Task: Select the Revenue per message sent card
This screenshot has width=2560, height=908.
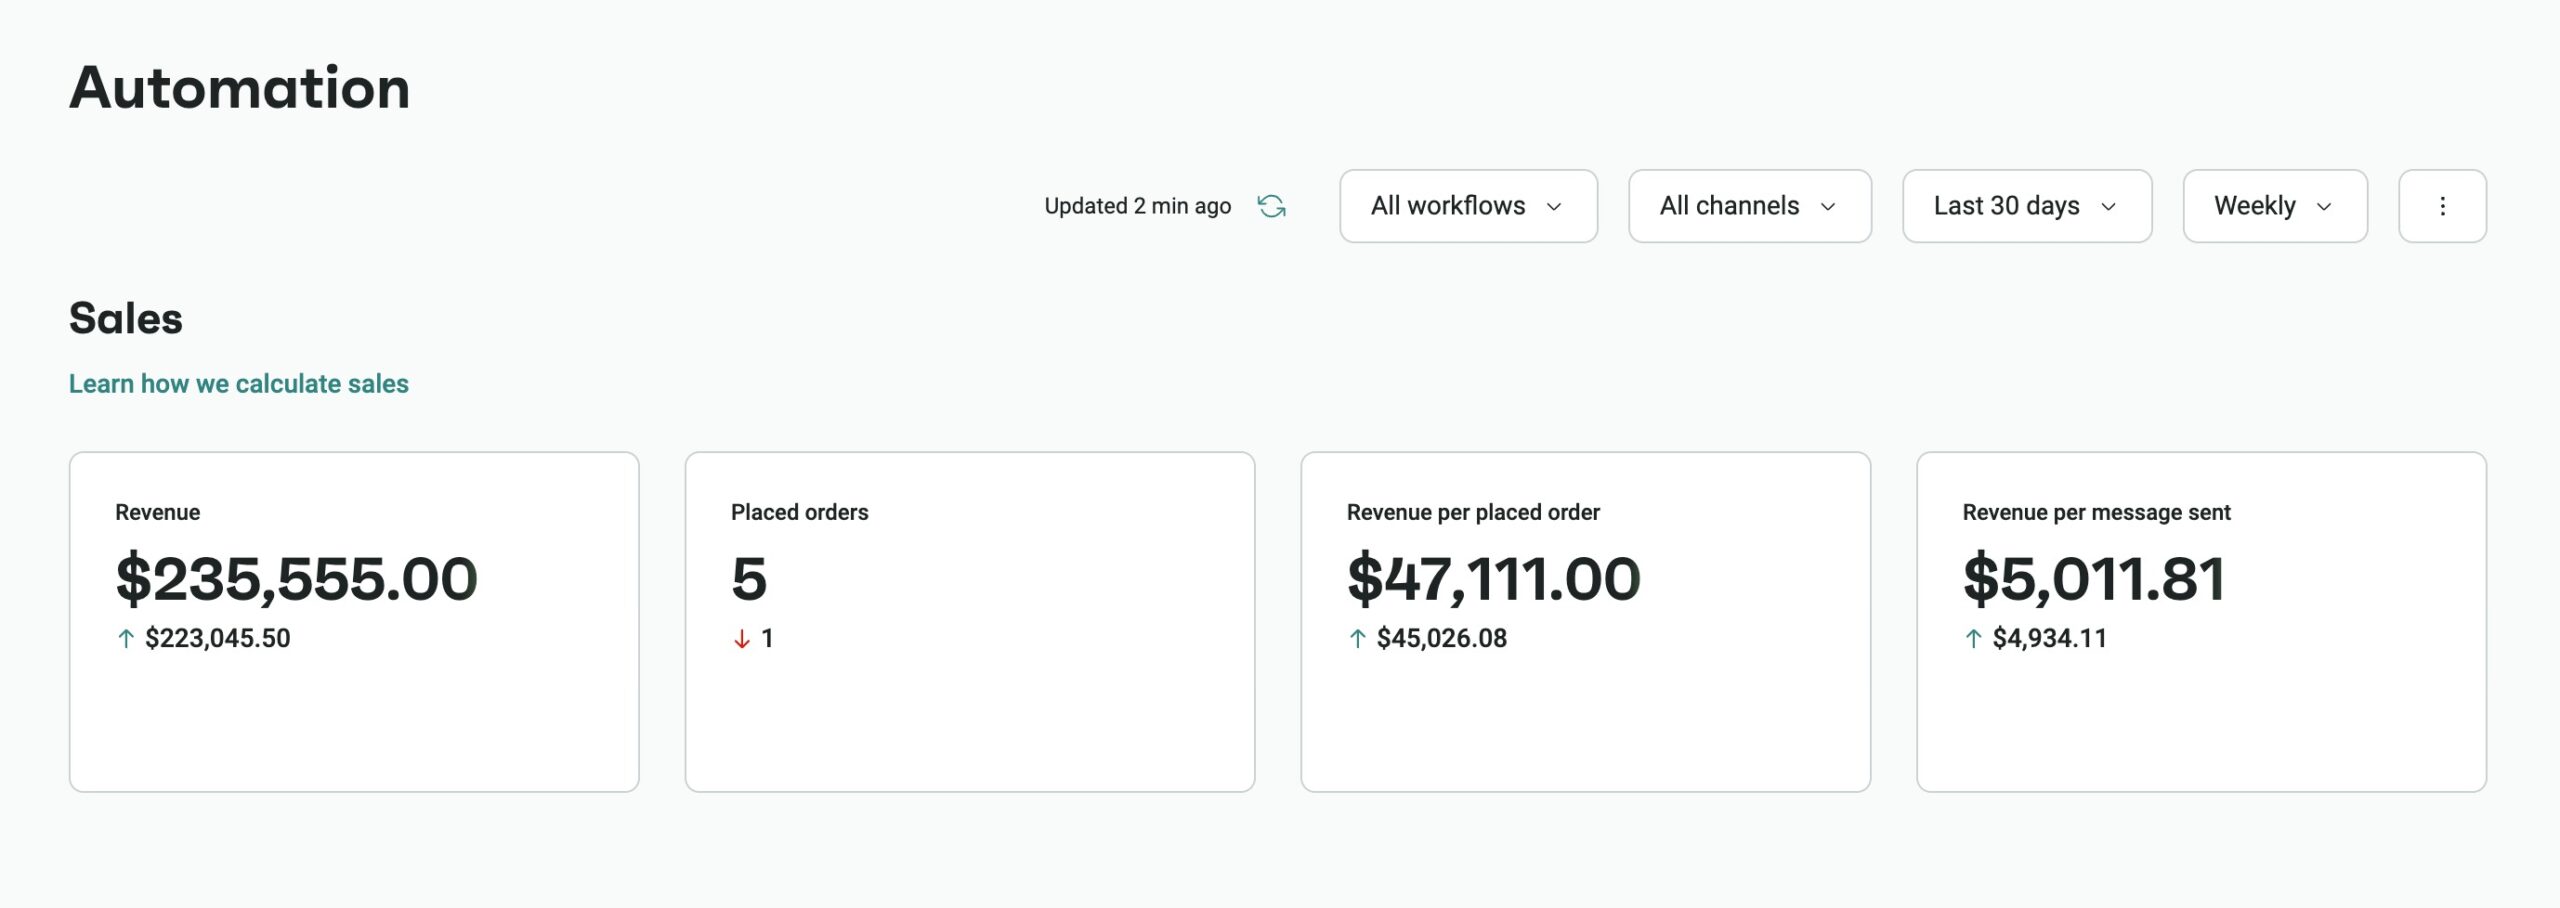Action: tap(2198, 620)
